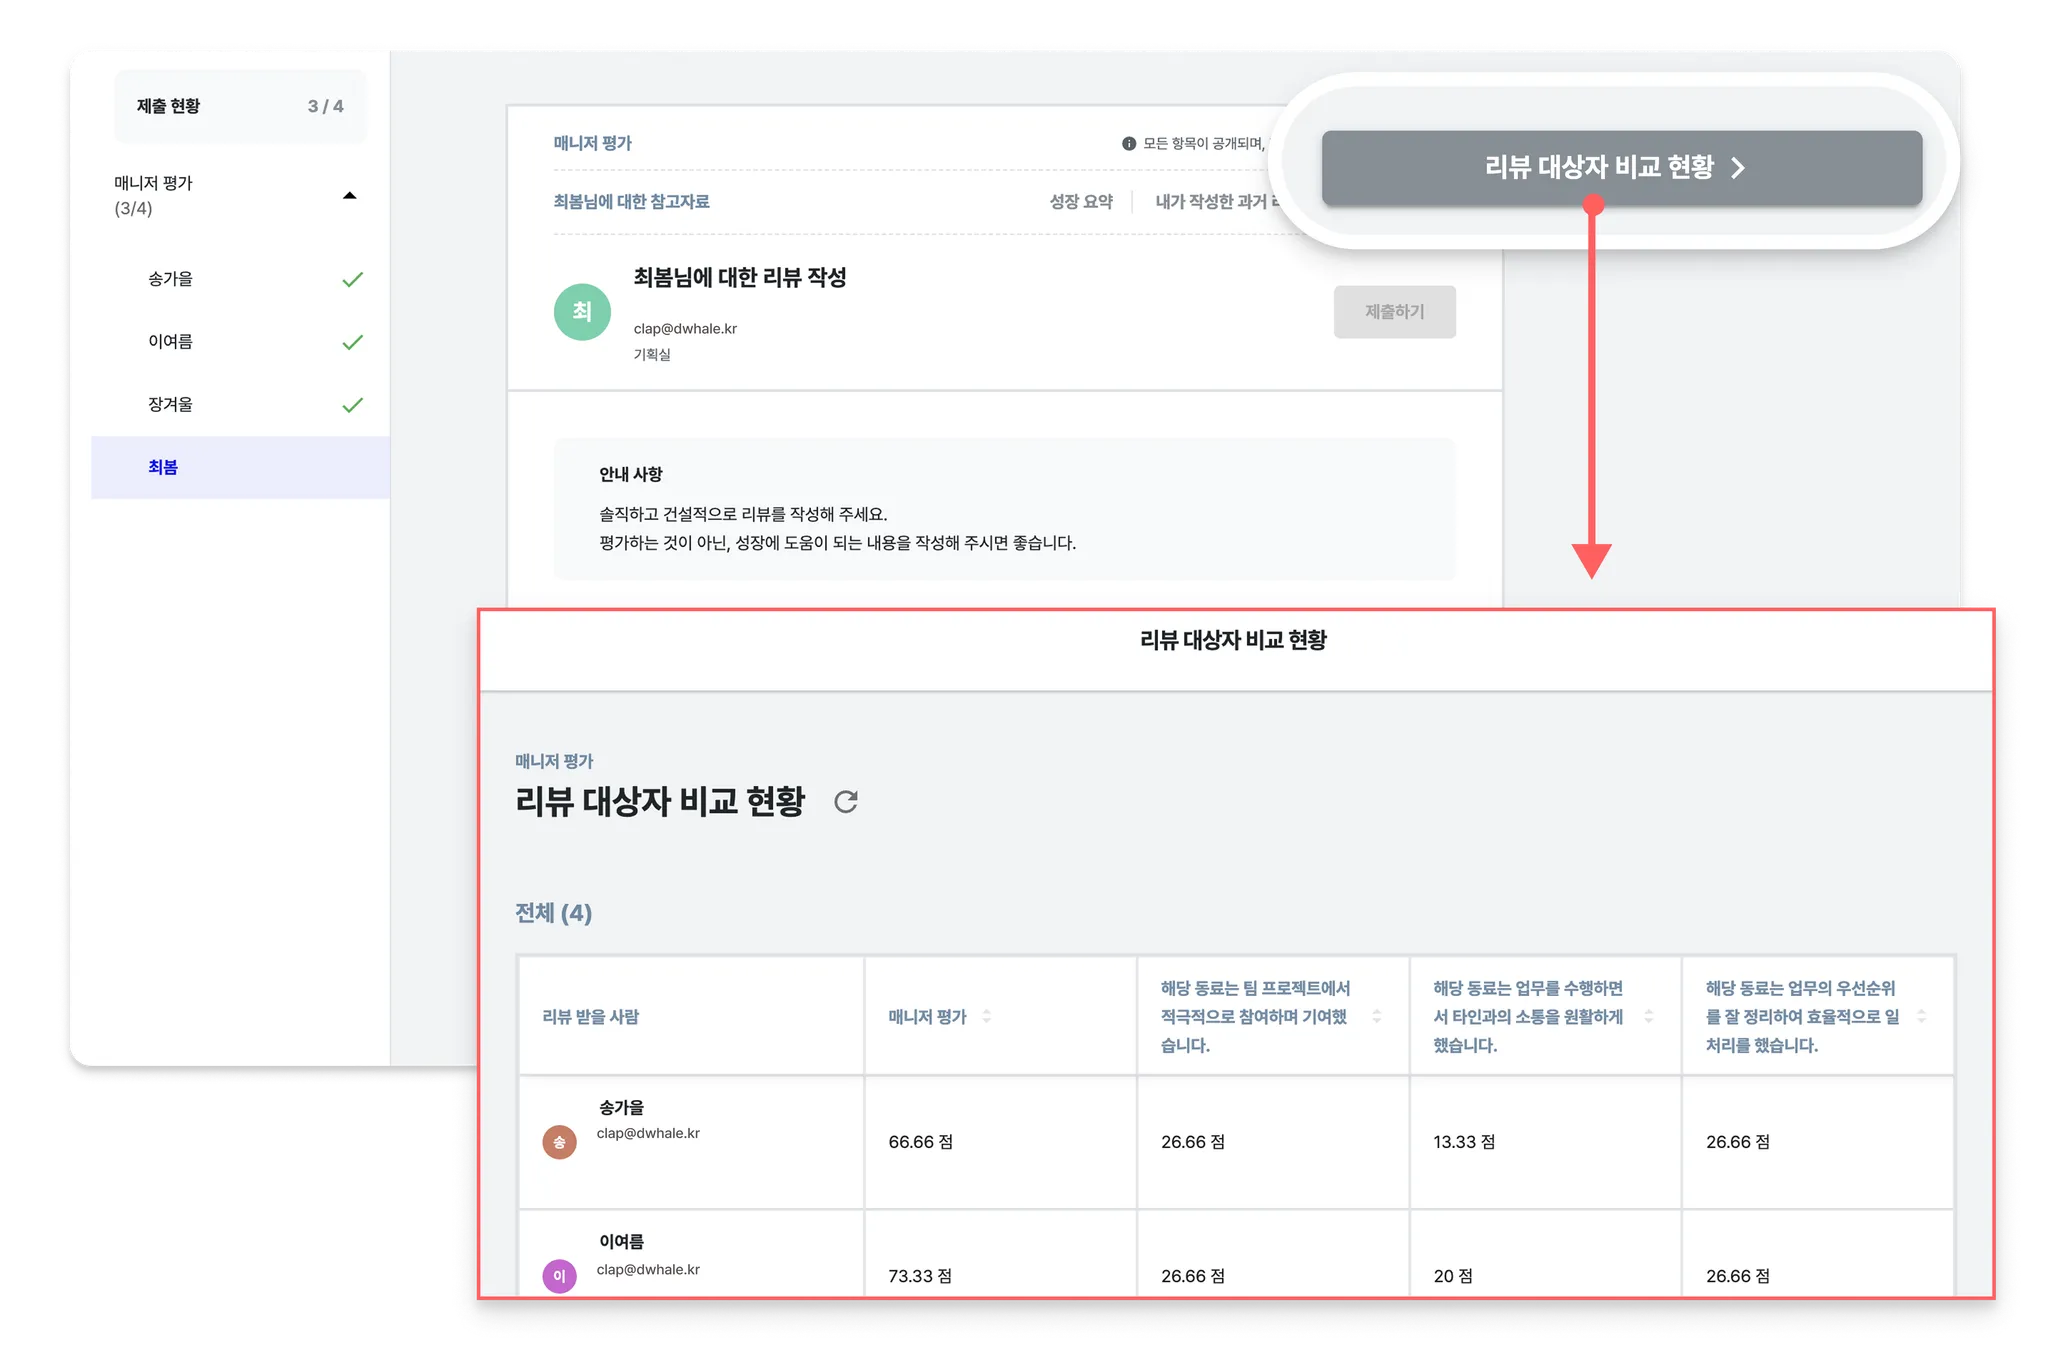Sort the 타인과의 소통을 원활하게 column
The width and height of the screenshot is (2048, 1348).
[x=1649, y=1016]
